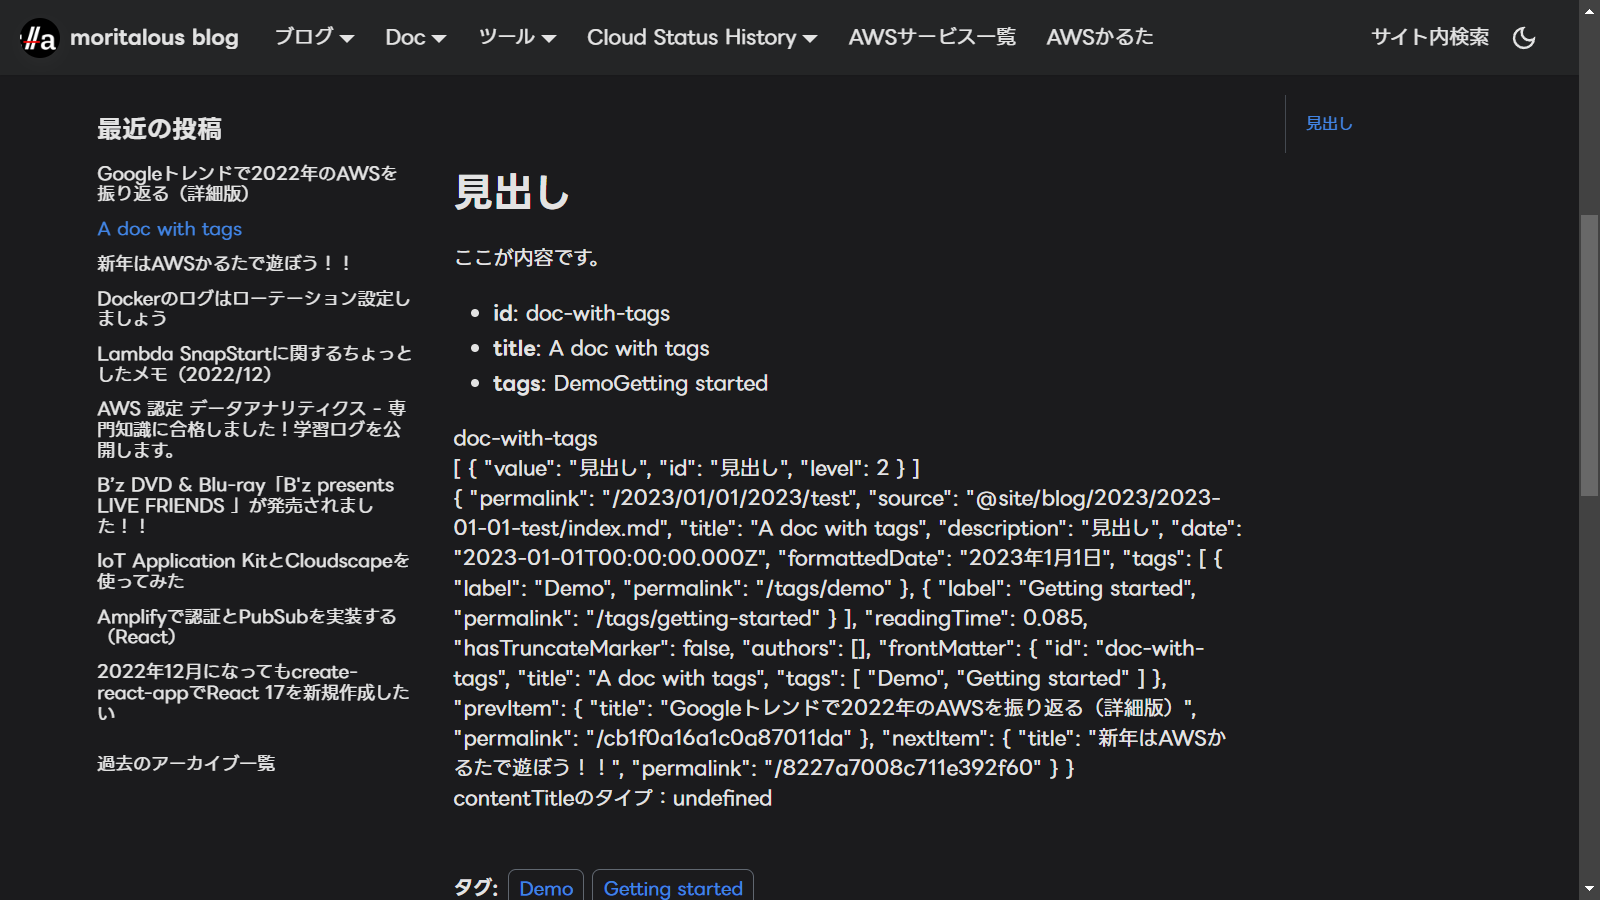Image resolution: width=1600 pixels, height=900 pixels.
Task: Open Cloud Status History dropdown
Action: [x=701, y=37]
